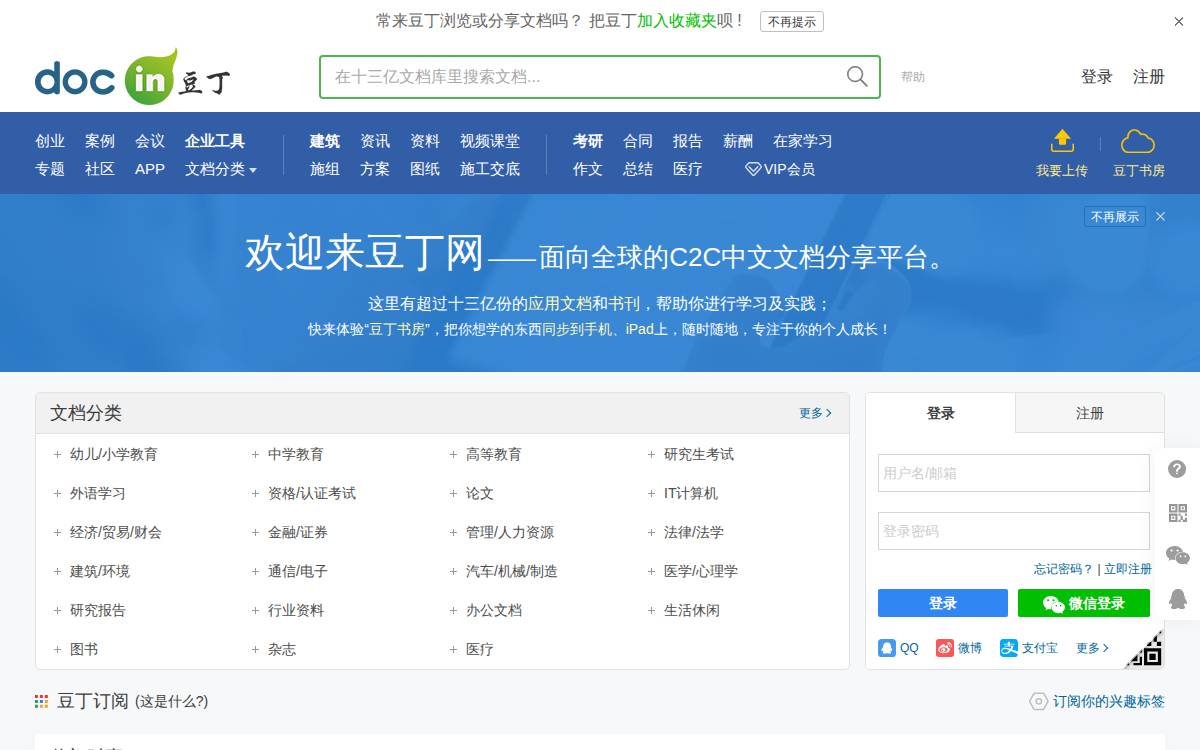Open 在家学习 in the navigation bar
The height and width of the screenshot is (750, 1200).
point(803,141)
